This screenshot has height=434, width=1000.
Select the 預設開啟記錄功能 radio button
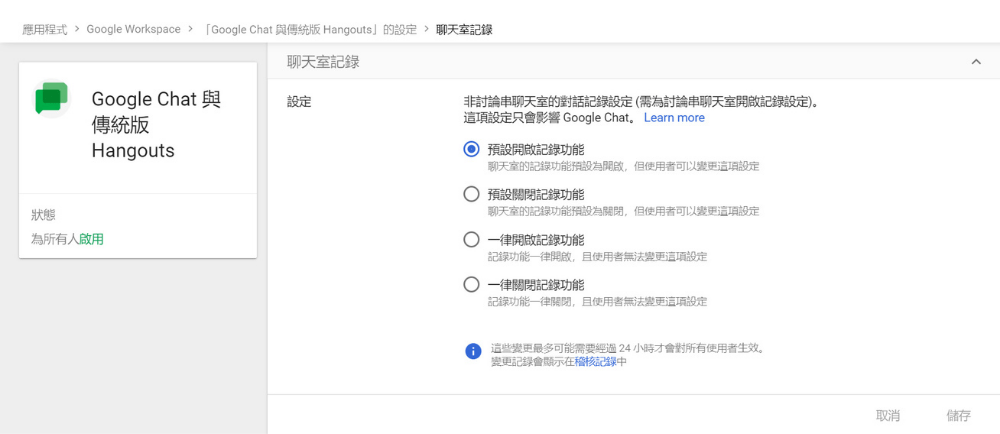tap(471, 150)
